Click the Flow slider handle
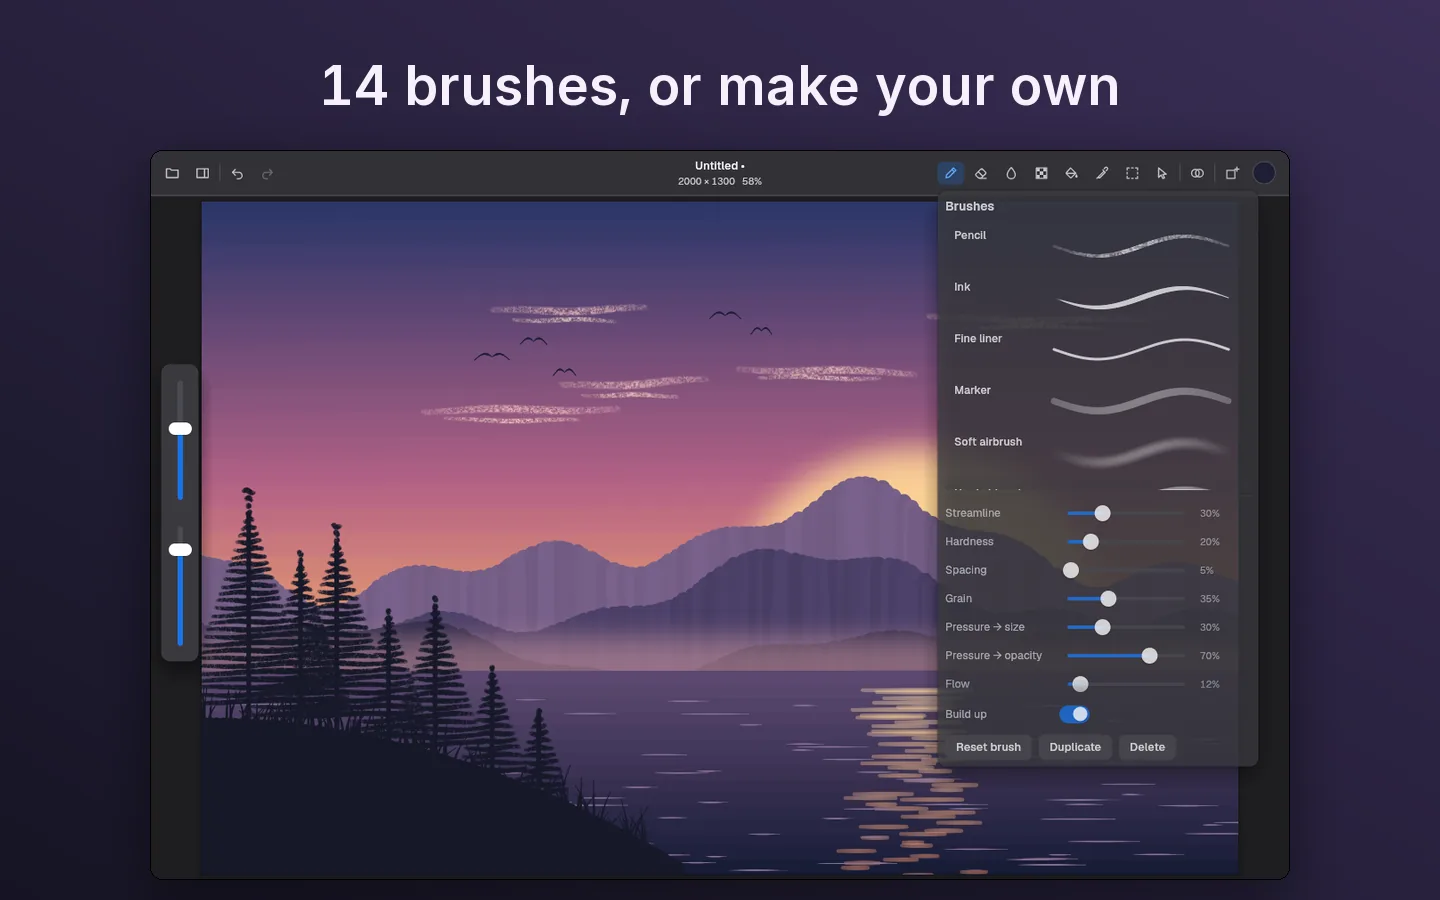 (1080, 684)
